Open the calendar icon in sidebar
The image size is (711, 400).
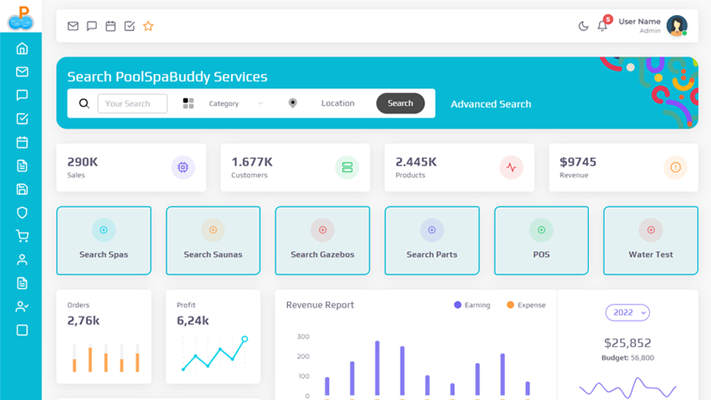coord(22,142)
